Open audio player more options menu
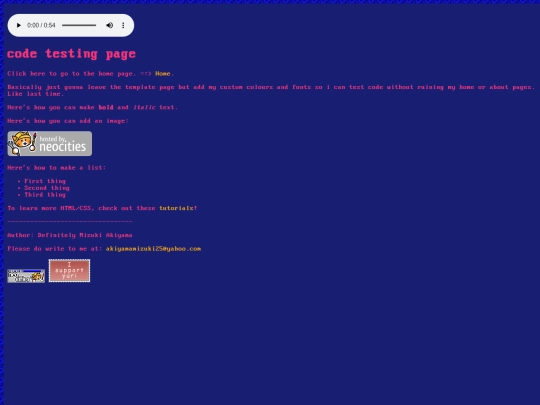 [x=123, y=25]
